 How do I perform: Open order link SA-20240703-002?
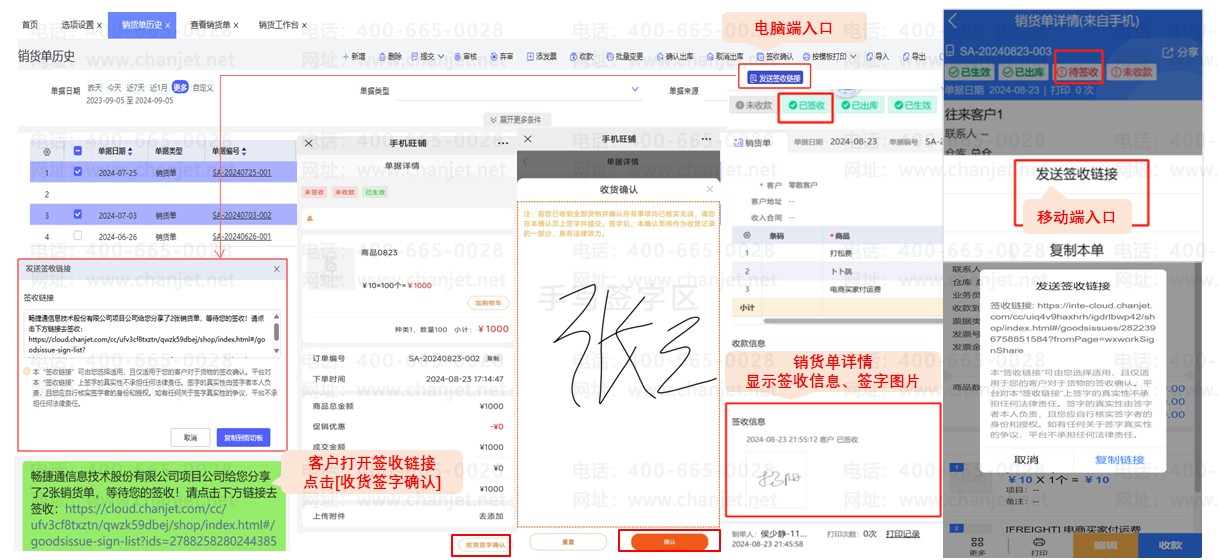click(242, 215)
